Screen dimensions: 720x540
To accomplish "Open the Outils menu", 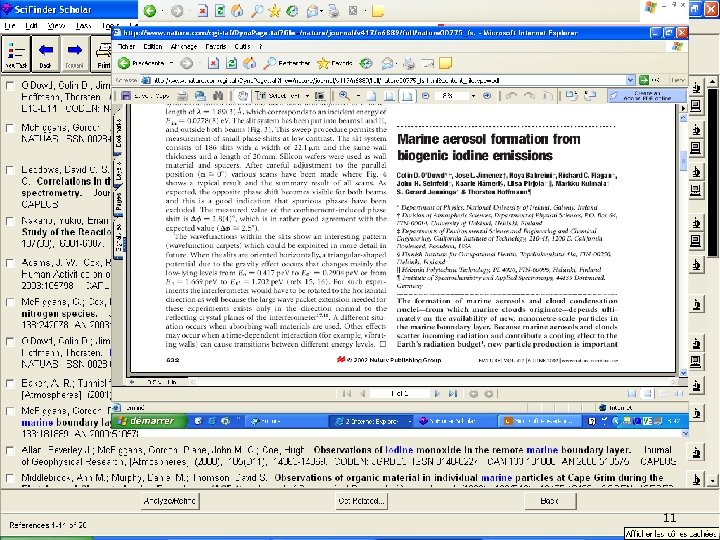I will [242, 46].
